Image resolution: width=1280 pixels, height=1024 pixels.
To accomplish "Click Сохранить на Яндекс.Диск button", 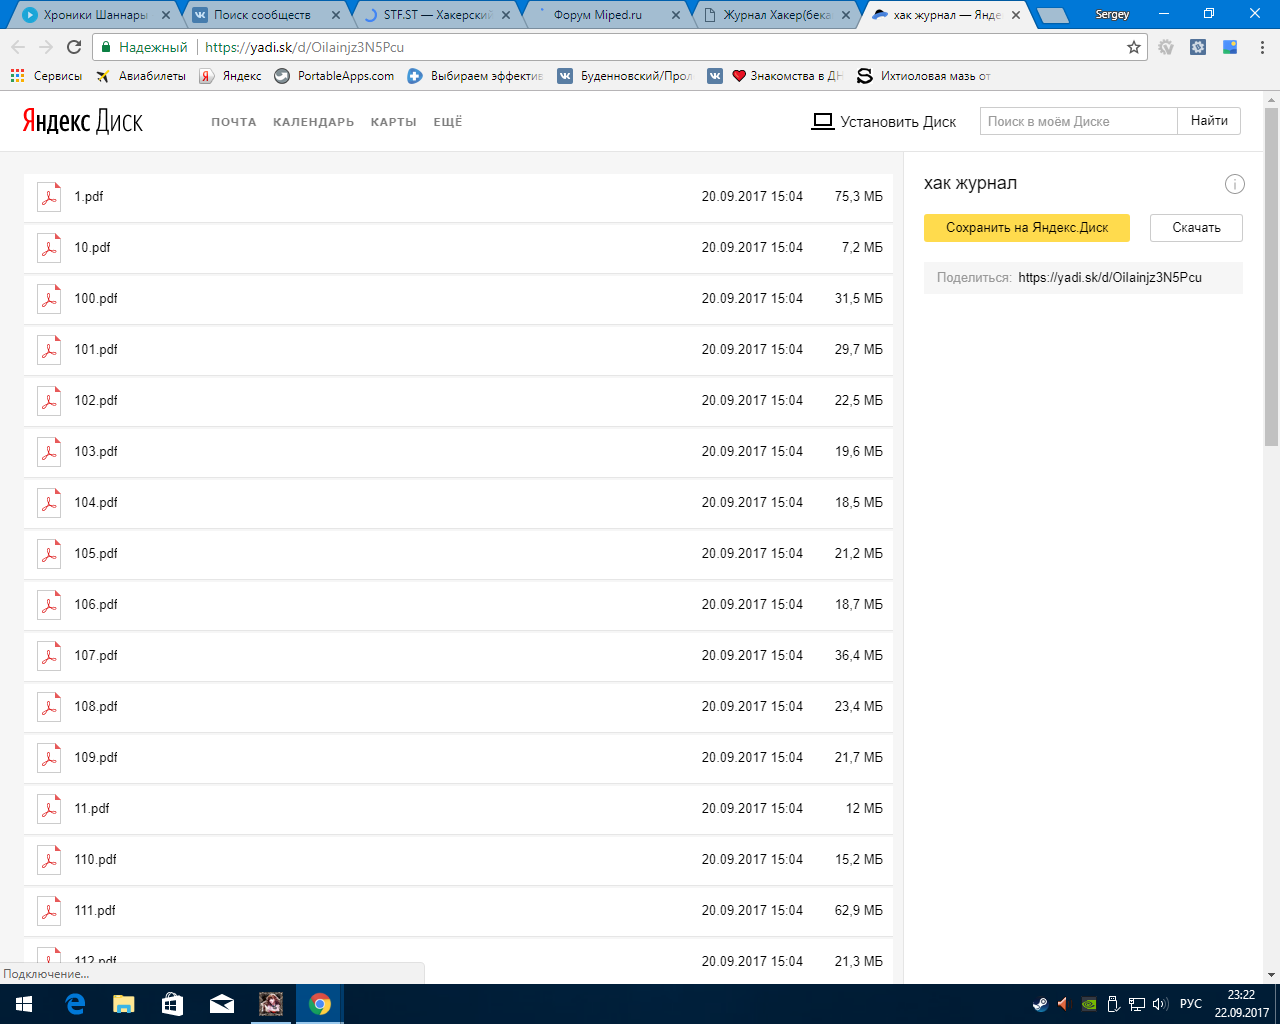I will point(1027,228).
